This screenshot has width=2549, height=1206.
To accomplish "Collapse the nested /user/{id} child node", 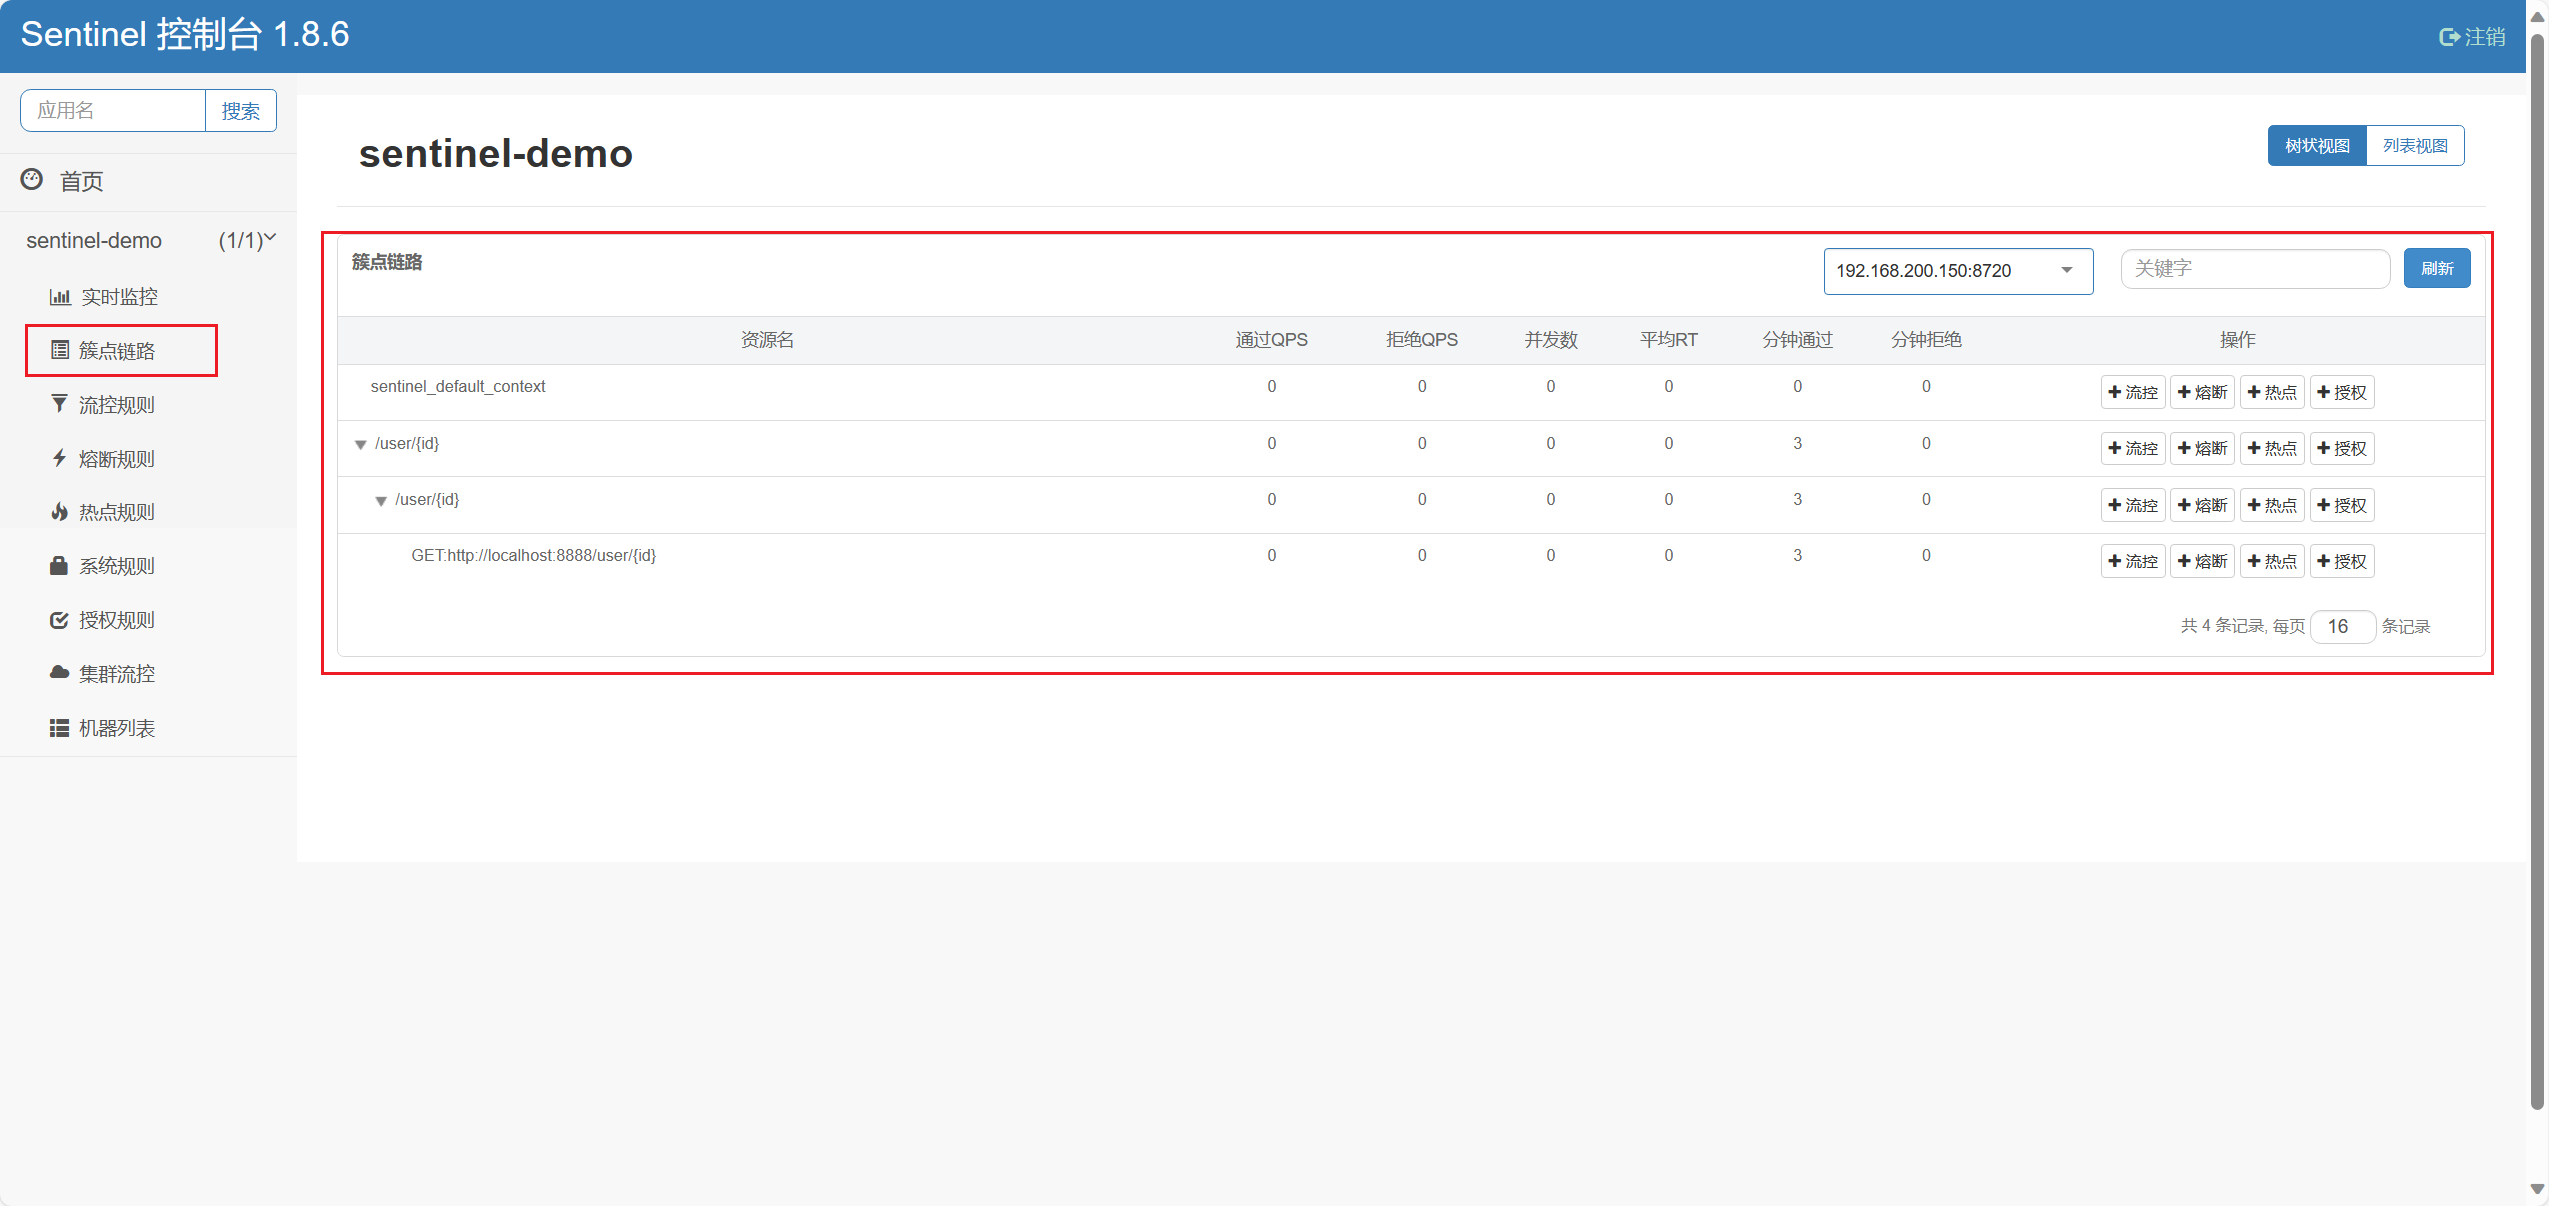I will (381, 501).
